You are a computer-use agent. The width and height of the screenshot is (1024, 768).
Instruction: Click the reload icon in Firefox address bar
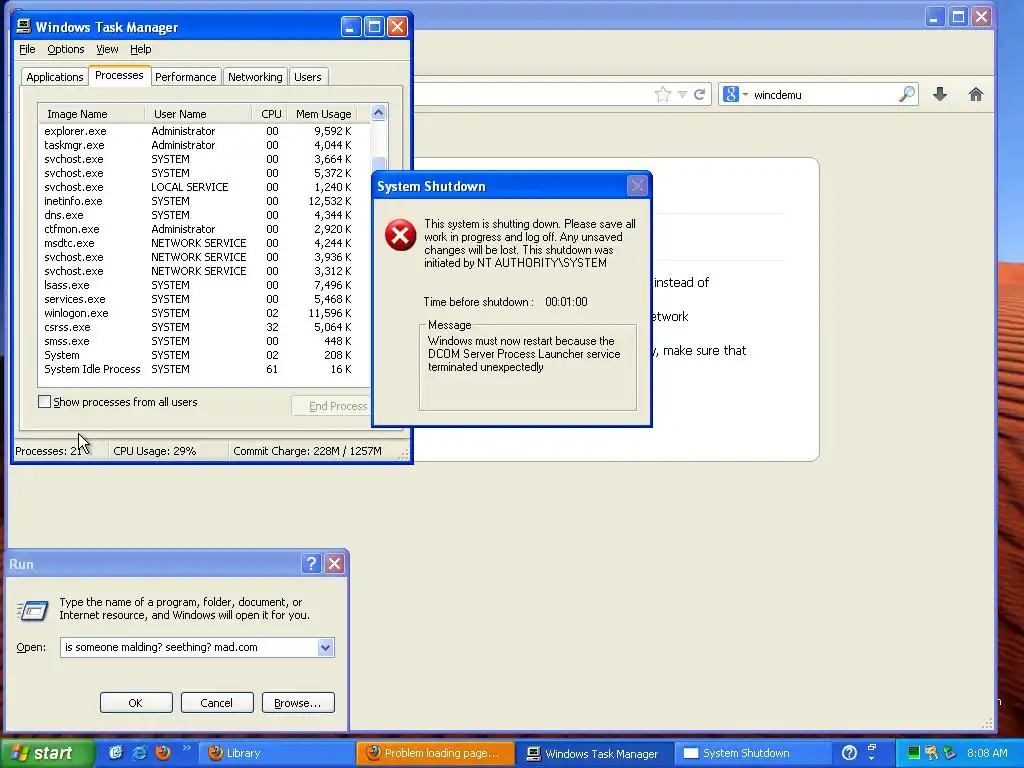(699, 95)
